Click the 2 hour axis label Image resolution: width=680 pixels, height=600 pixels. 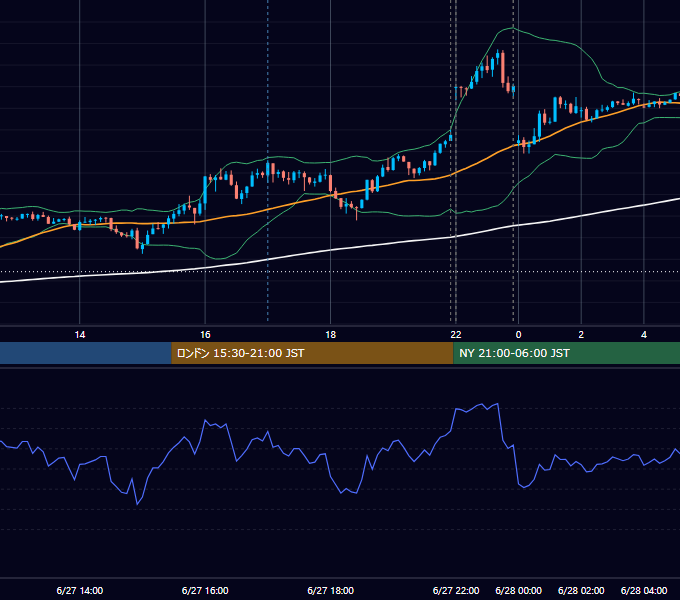click(581, 335)
